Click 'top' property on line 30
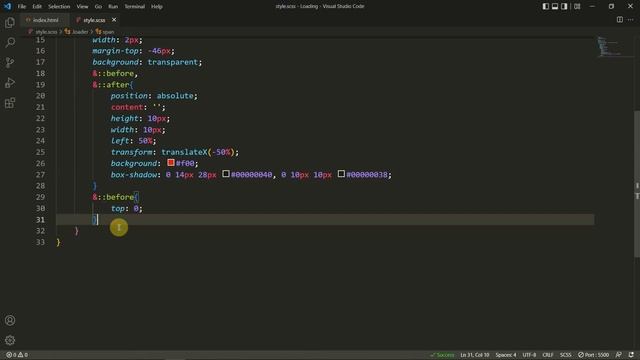640x360 pixels. tap(118, 209)
